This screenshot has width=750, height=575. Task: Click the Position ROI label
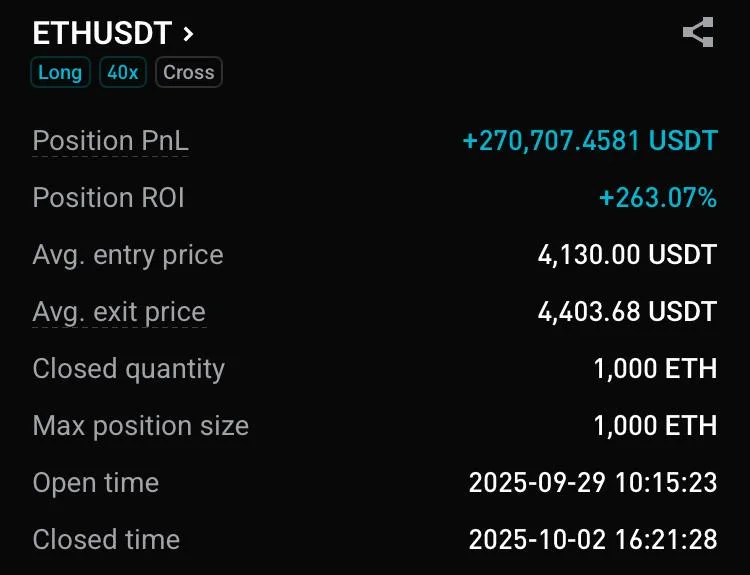coord(108,198)
